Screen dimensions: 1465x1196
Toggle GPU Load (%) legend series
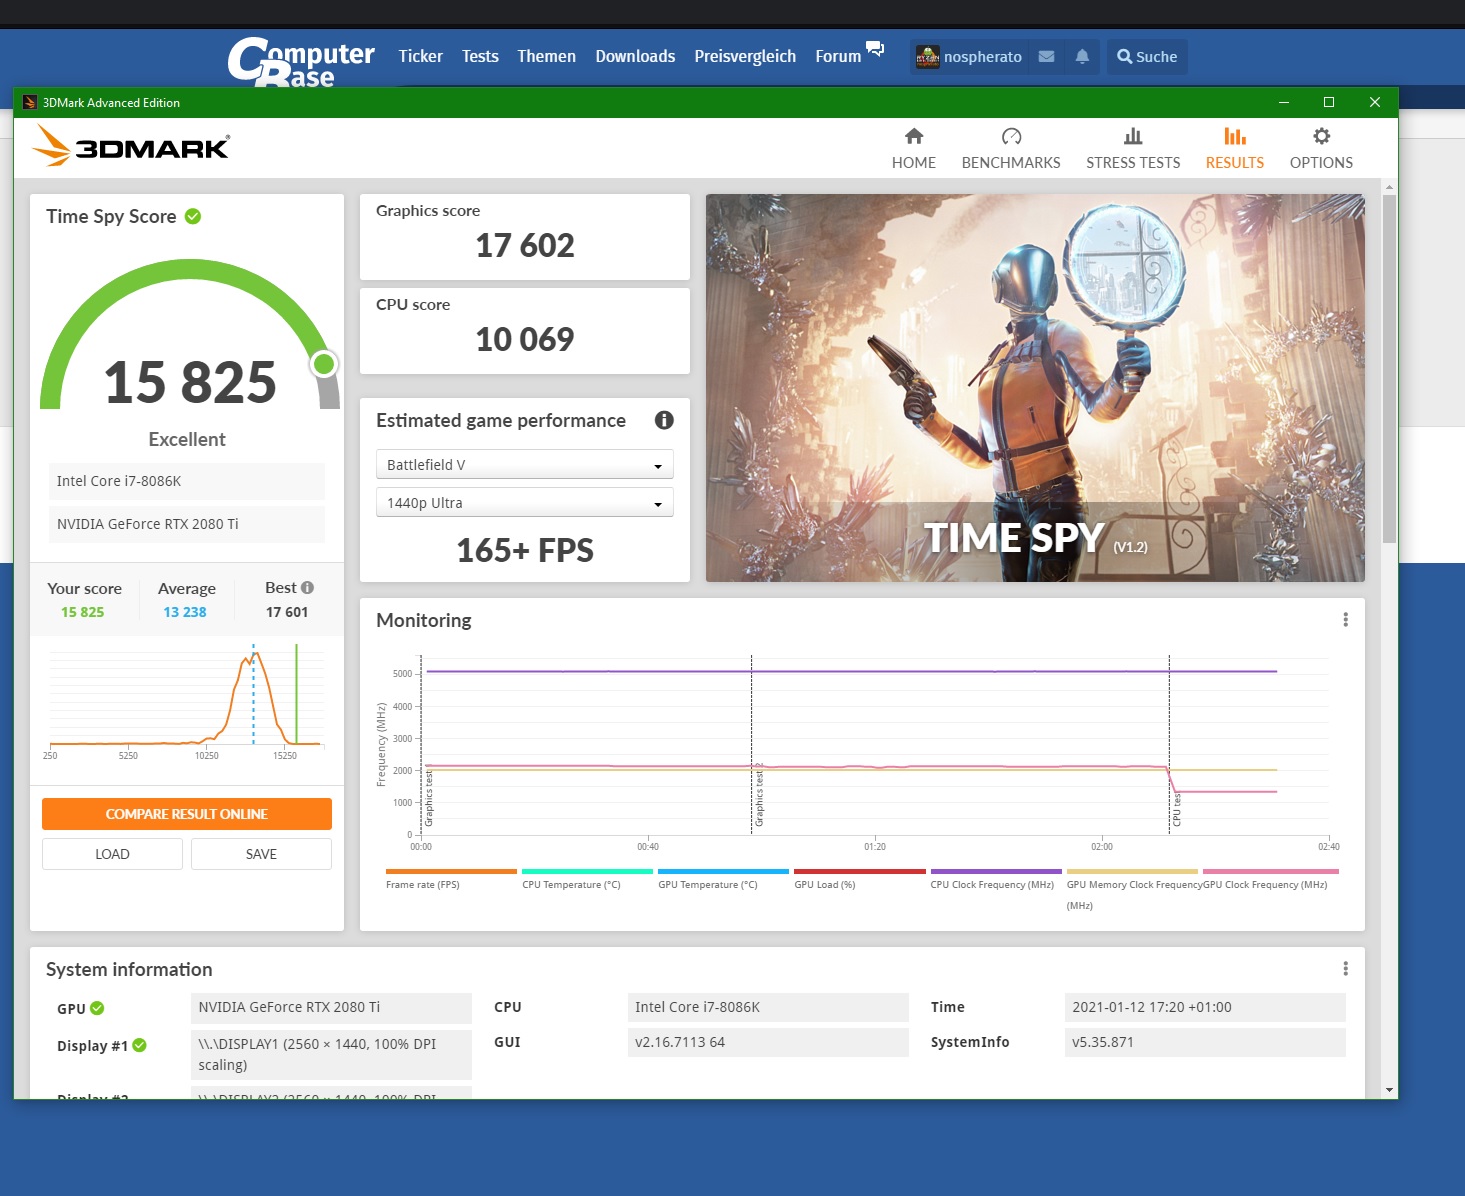click(x=859, y=878)
